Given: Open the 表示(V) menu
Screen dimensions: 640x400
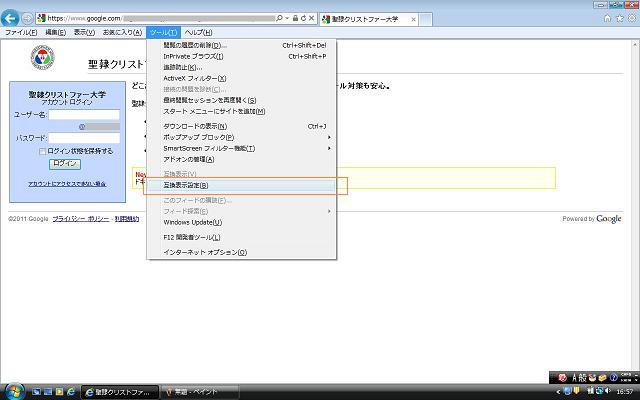Looking at the screenshot, I should (x=84, y=32).
